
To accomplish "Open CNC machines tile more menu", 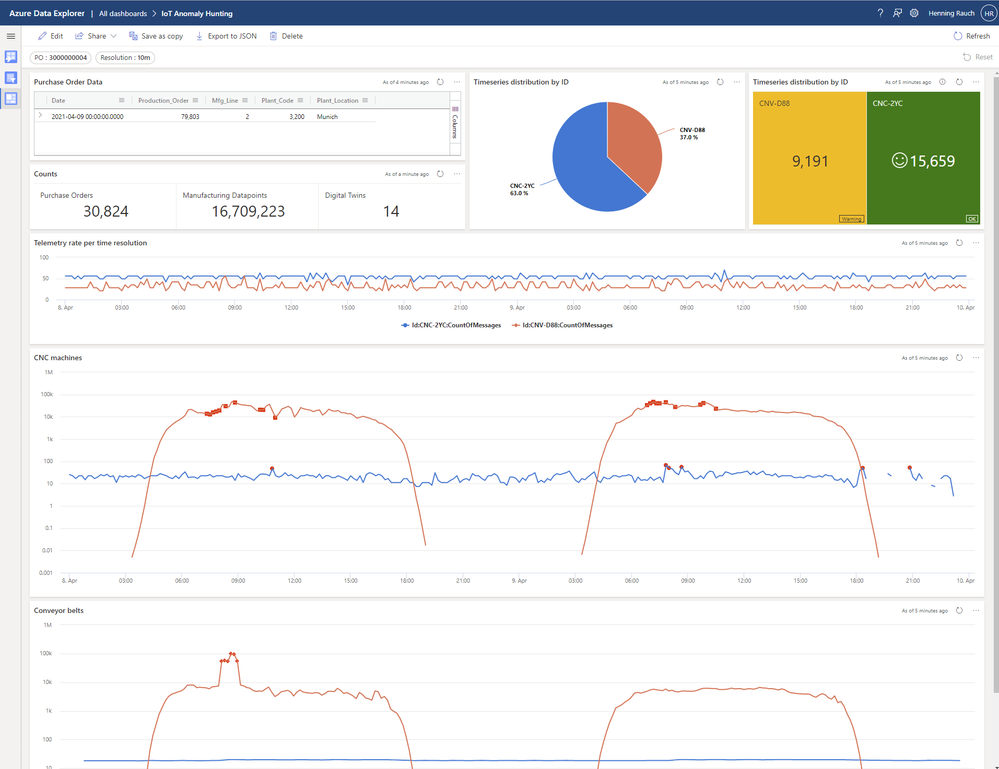I will point(975,358).
